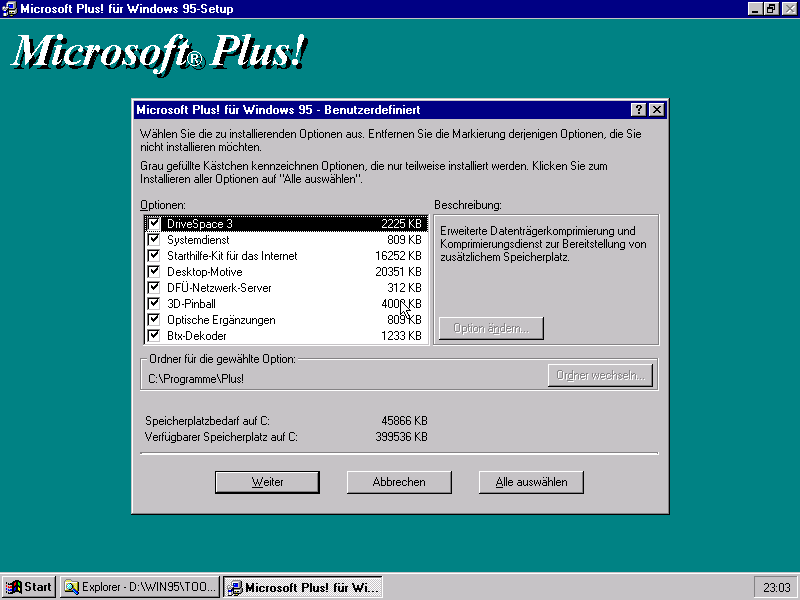Select the Optische Ergänzungen label
The height and width of the screenshot is (600, 800).
click(221, 320)
